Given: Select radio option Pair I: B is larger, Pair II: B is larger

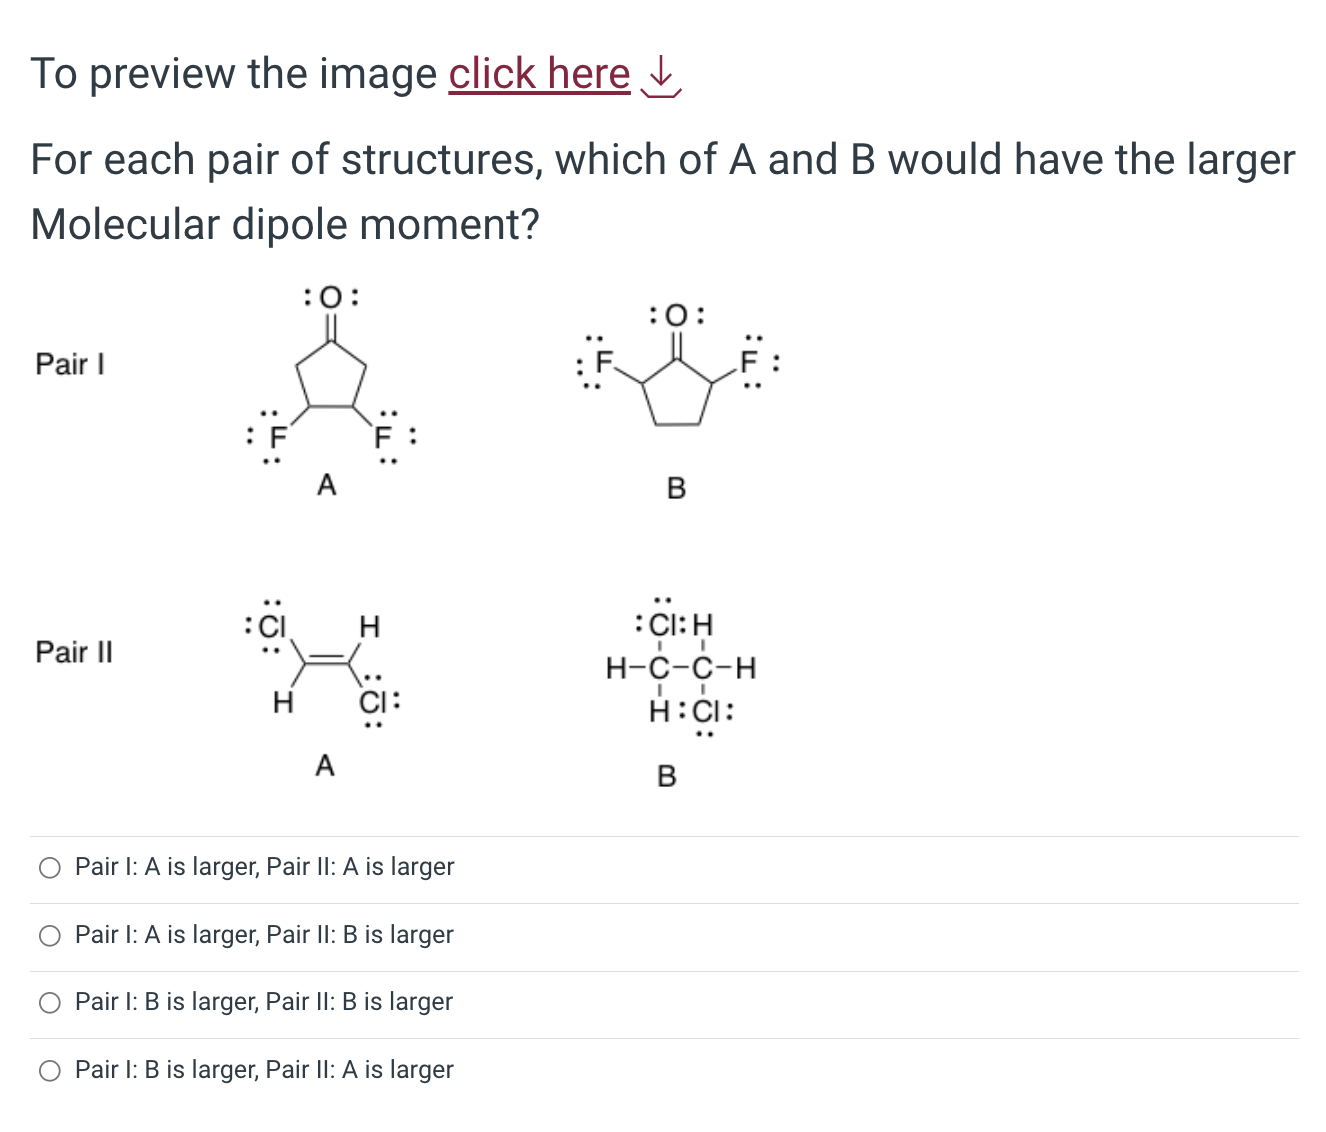Looking at the screenshot, I should tap(49, 1002).
